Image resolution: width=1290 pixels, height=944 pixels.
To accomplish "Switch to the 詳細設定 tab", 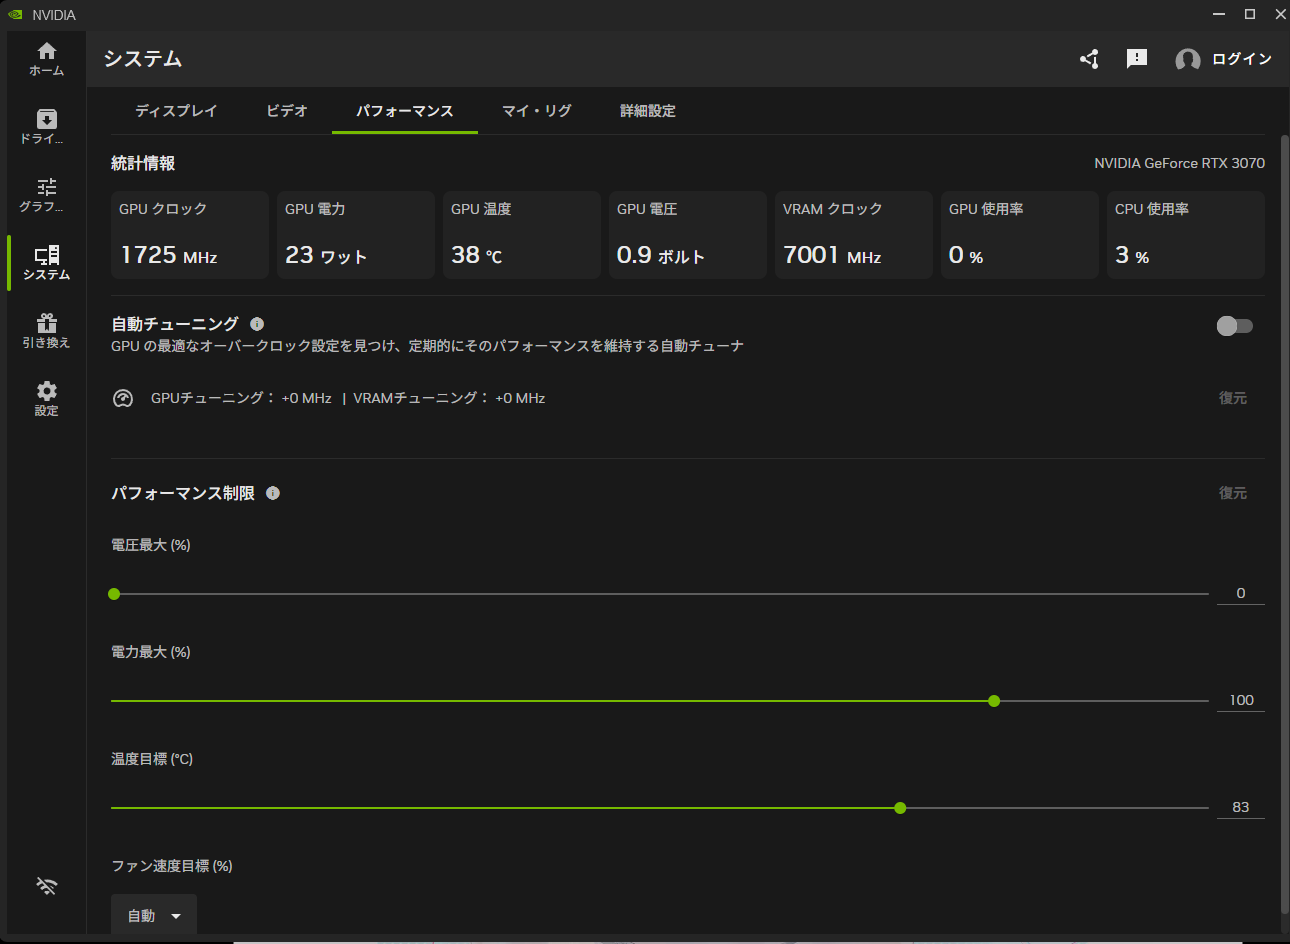I will click(x=648, y=111).
